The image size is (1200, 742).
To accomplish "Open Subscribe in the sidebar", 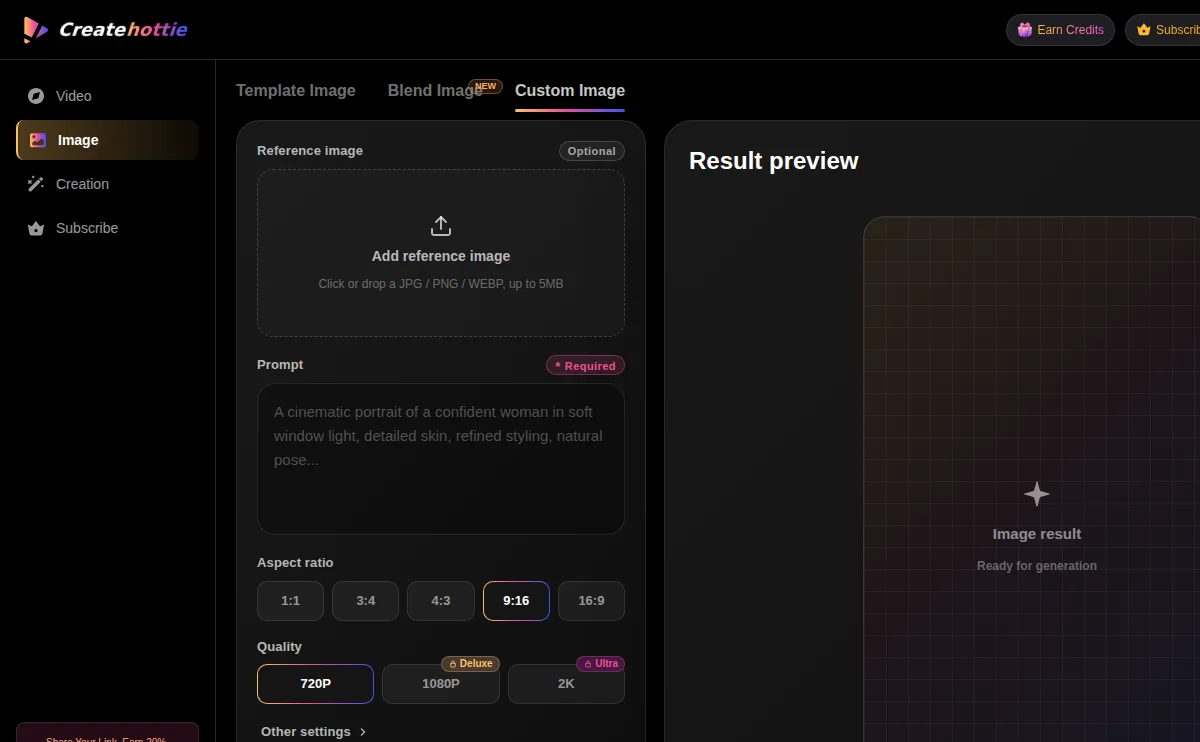I will 107,228.
